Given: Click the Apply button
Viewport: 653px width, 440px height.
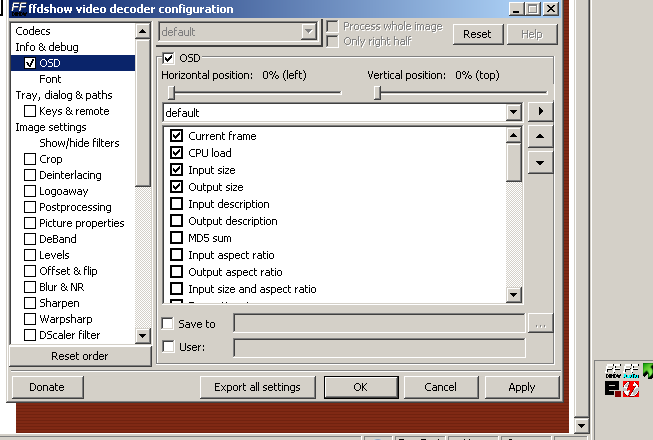Looking at the screenshot, I should (x=521, y=387).
